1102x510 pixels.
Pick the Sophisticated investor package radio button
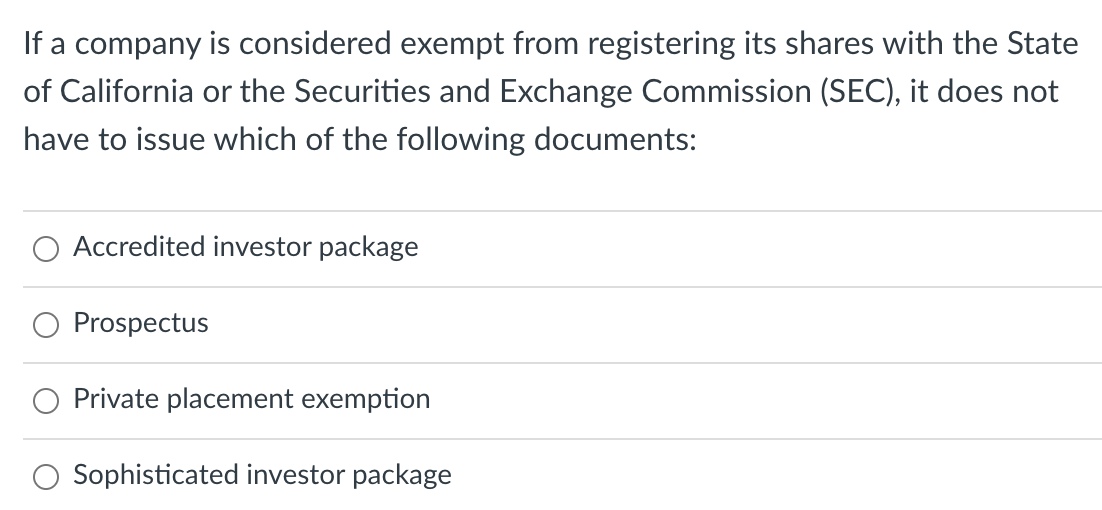point(46,476)
